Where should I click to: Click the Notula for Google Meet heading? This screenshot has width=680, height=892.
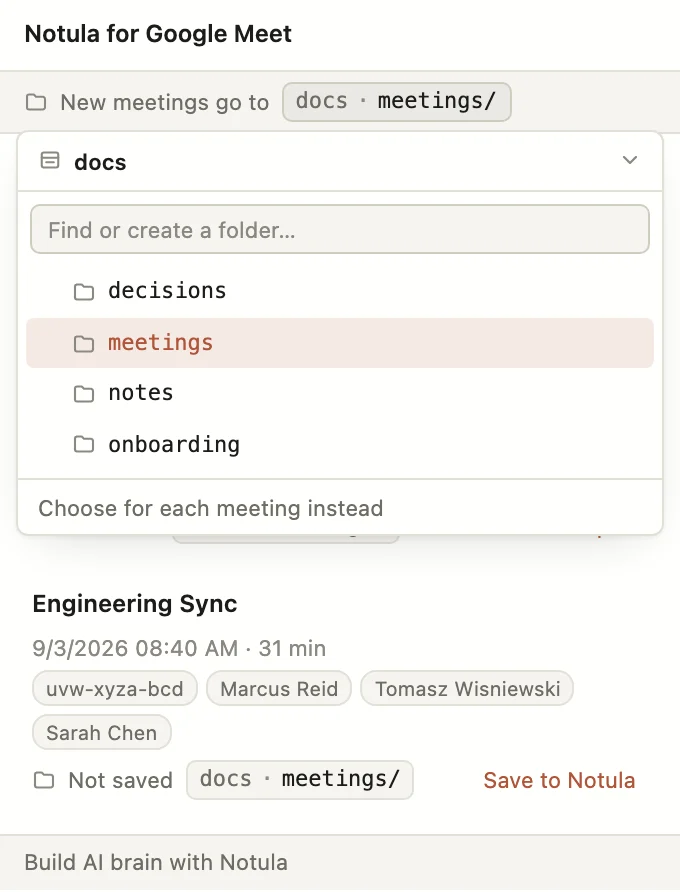158,34
